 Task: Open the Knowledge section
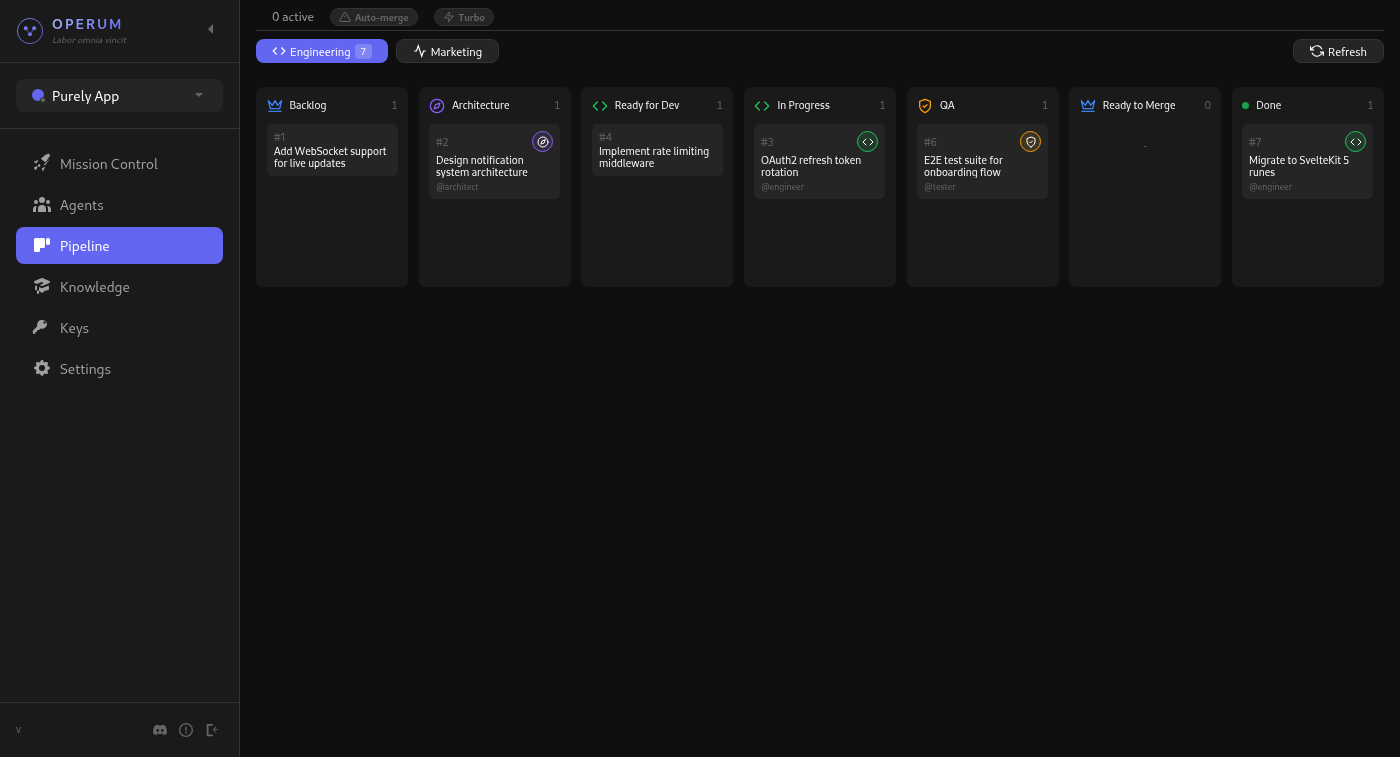pyautogui.click(x=94, y=287)
